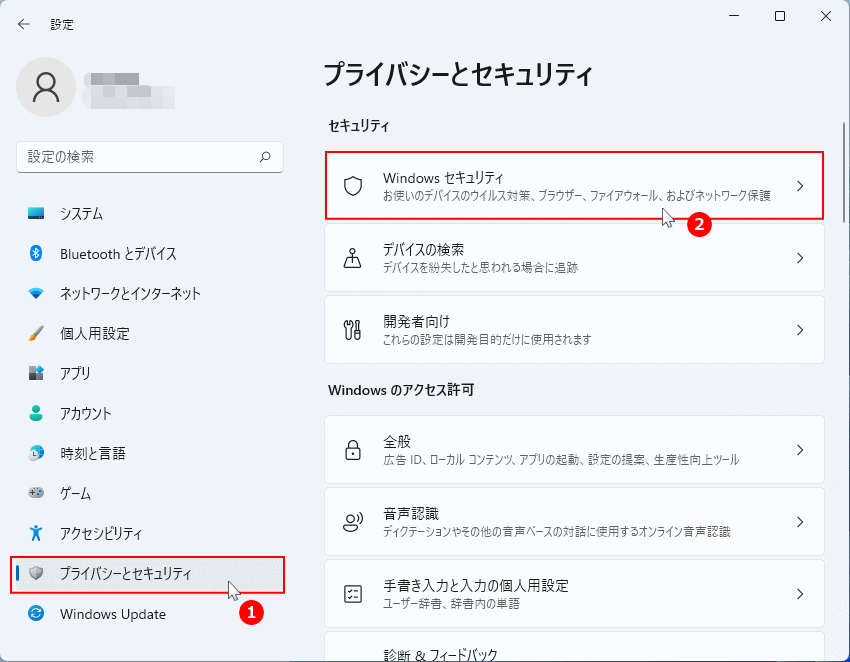850x662 pixels.
Task: Click the network Wi-Fi icon
Action: tap(36, 293)
